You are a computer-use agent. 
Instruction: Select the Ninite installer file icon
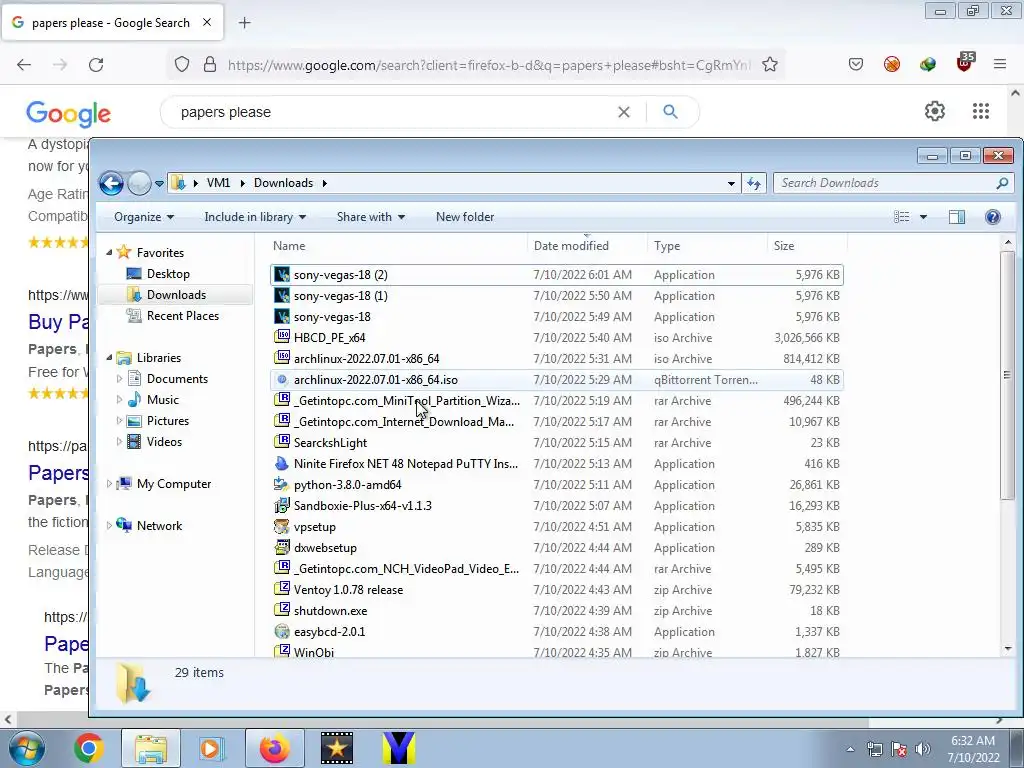(x=281, y=464)
